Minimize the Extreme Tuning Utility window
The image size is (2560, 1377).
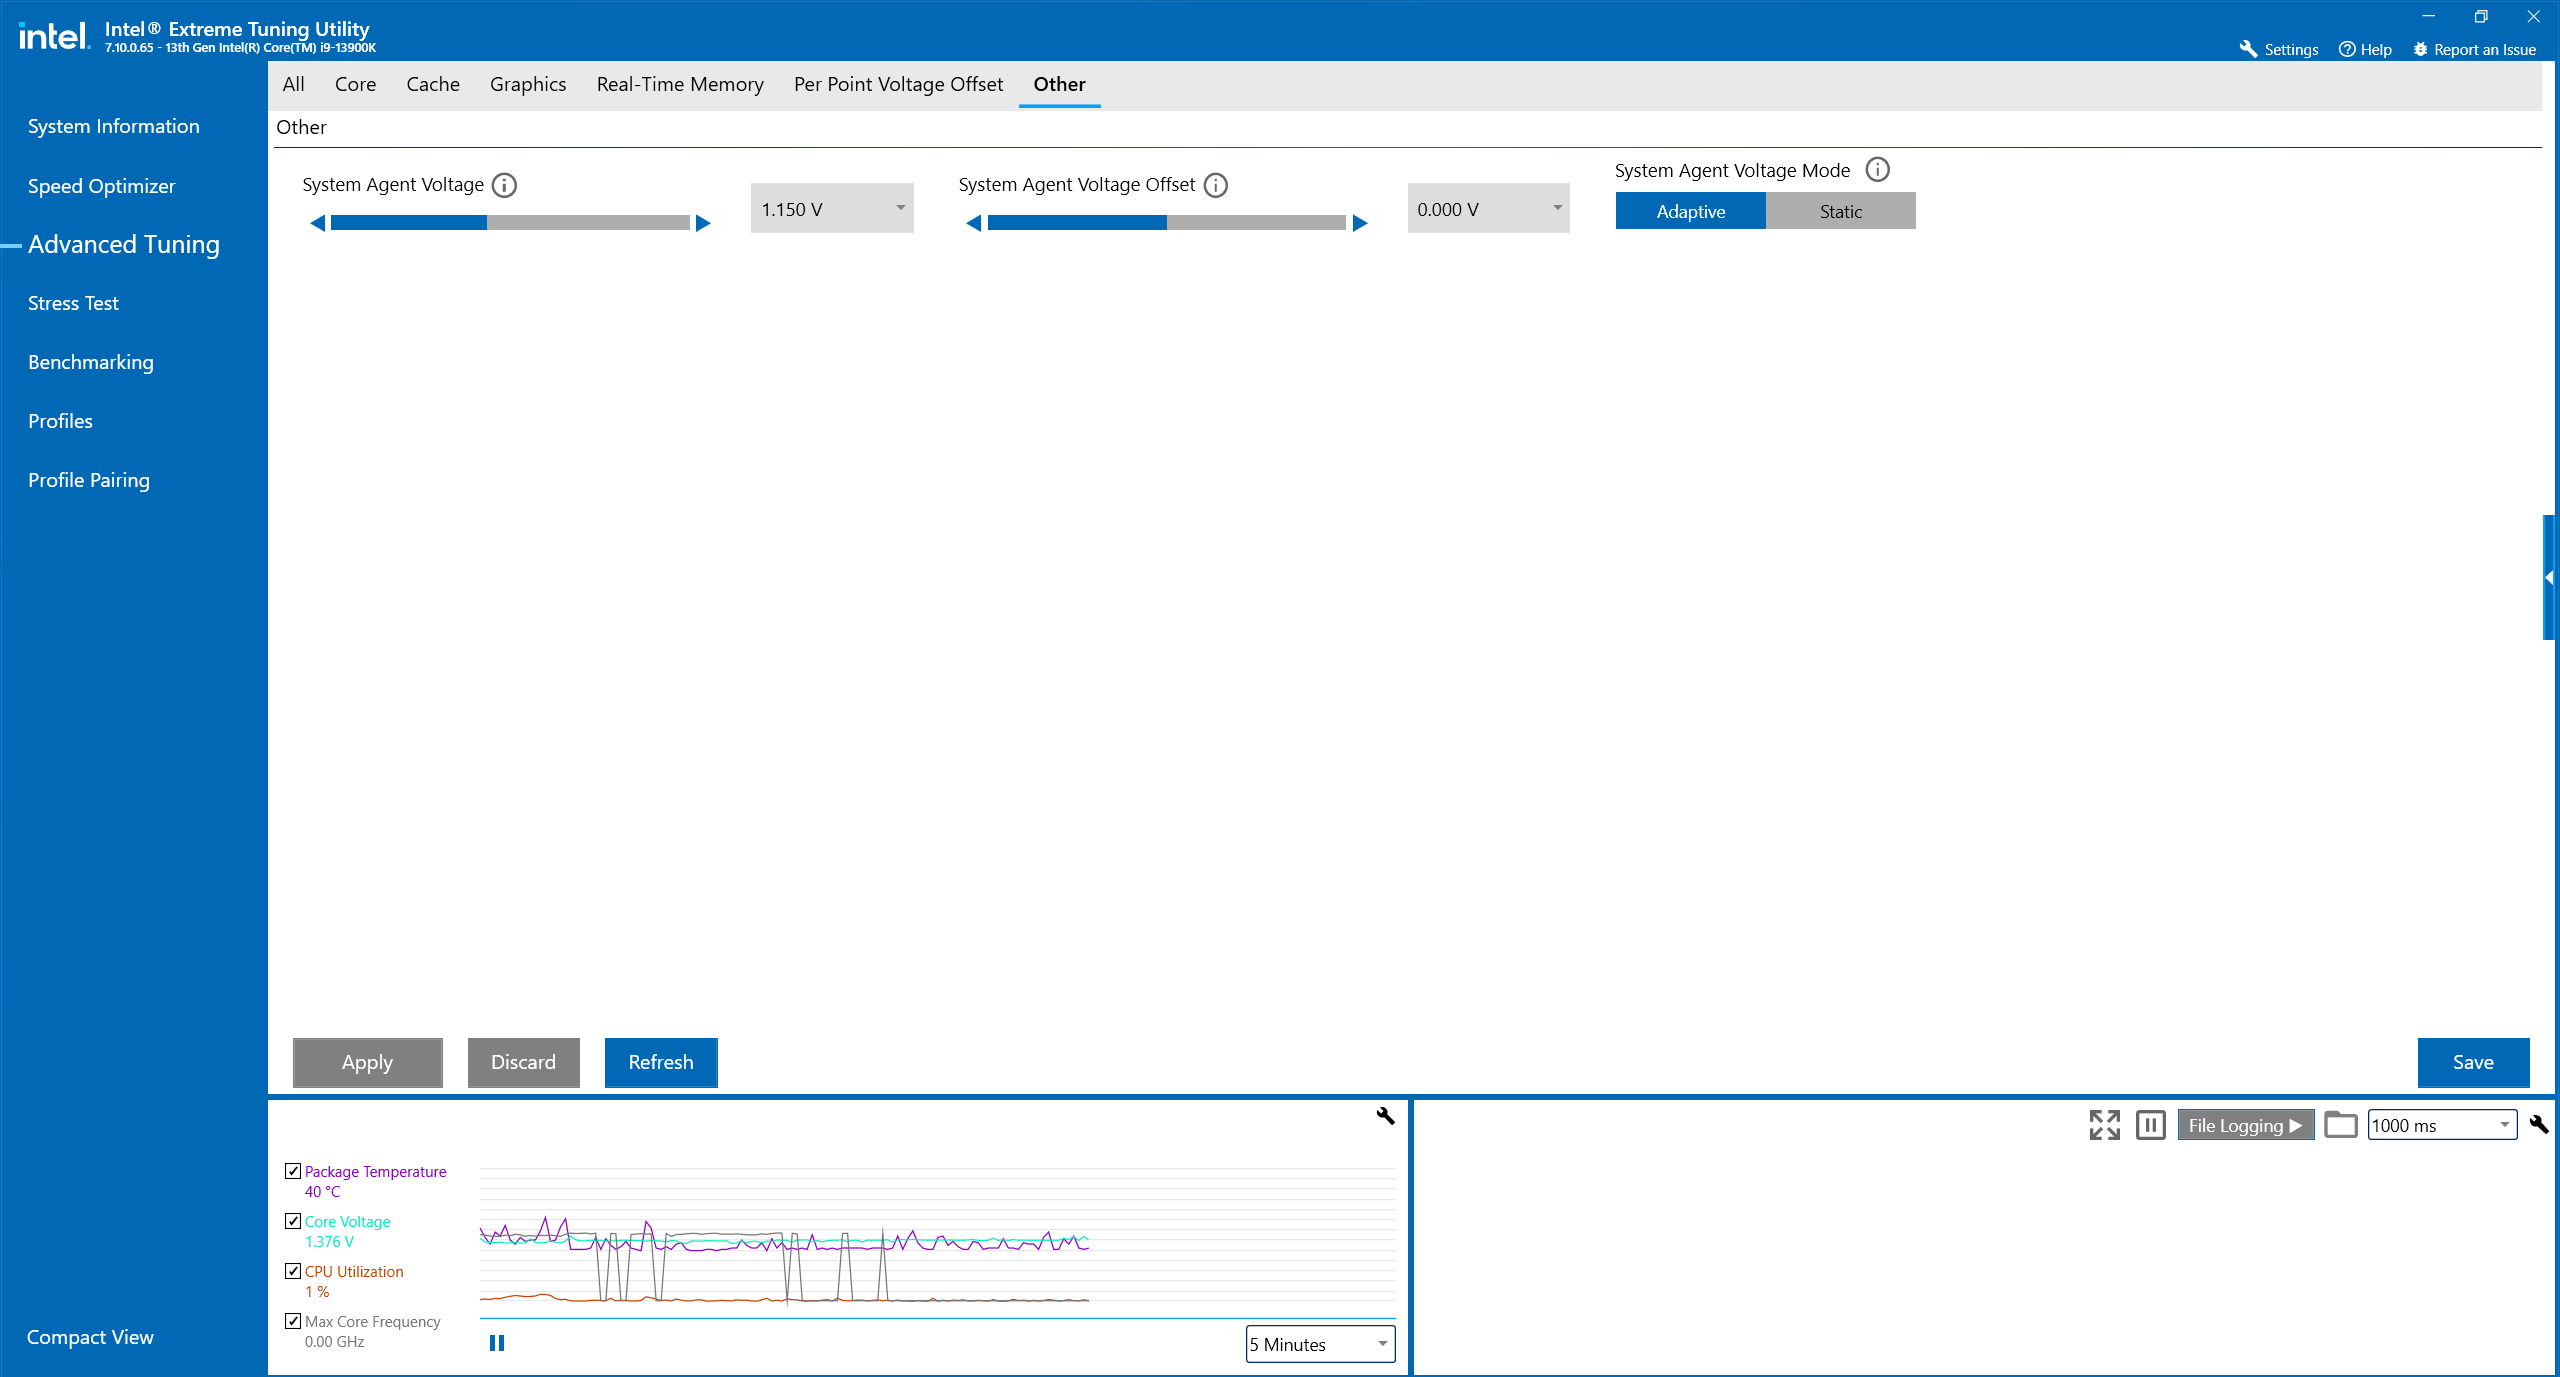click(2428, 16)
